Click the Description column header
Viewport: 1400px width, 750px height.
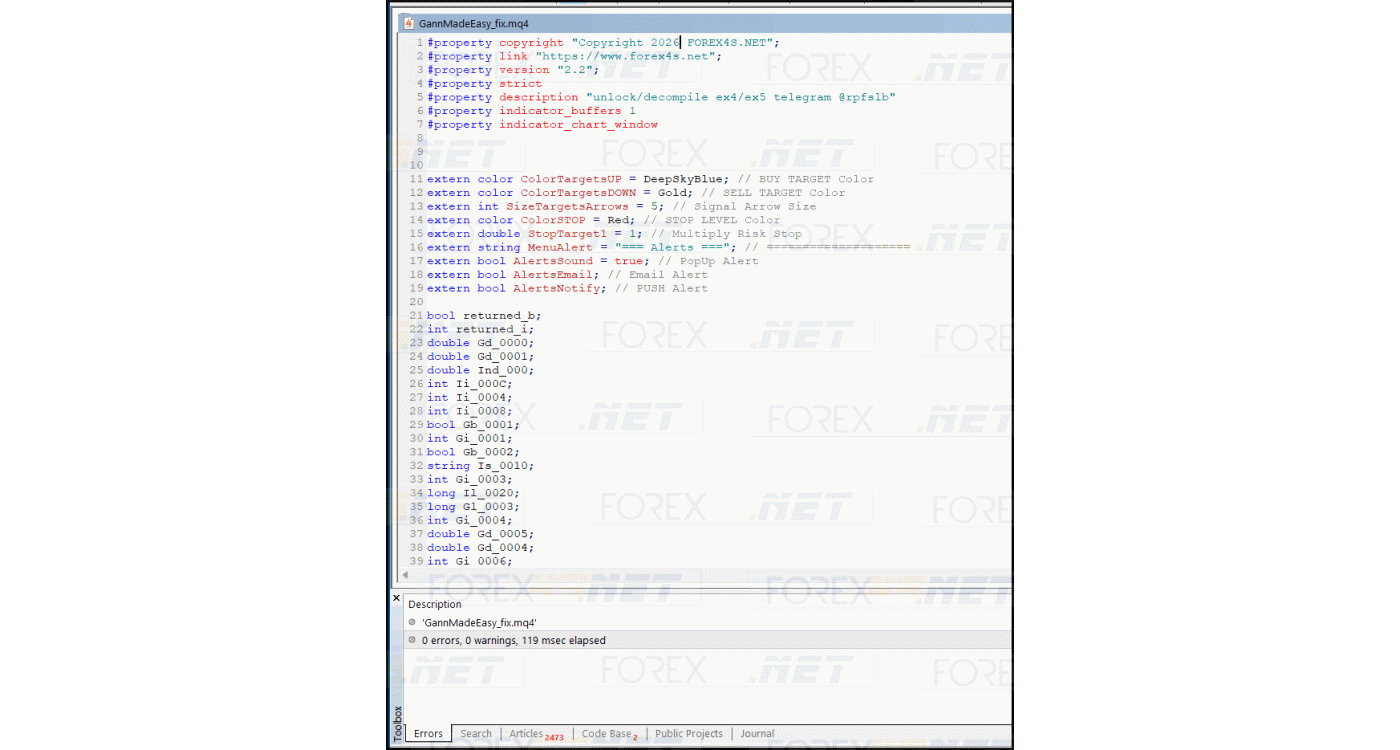[x=435, y=604]
